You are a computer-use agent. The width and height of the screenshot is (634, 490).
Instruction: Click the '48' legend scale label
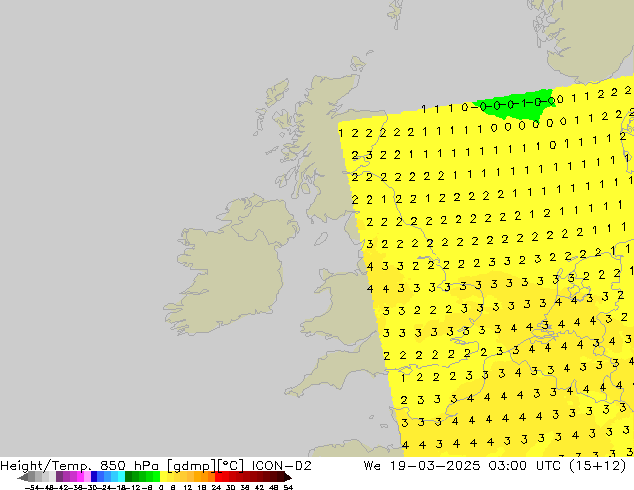273,487
